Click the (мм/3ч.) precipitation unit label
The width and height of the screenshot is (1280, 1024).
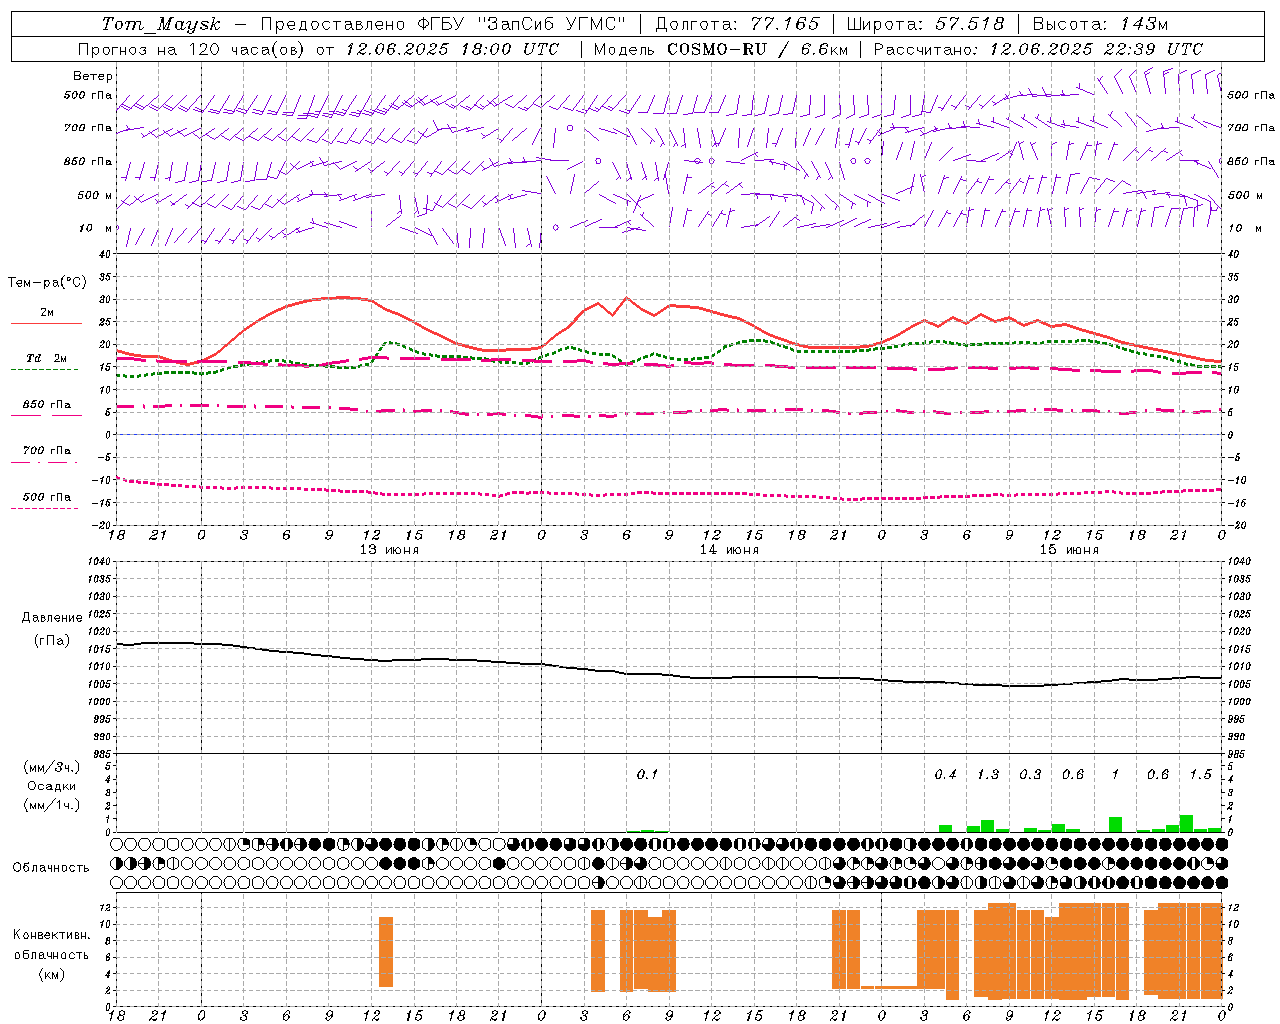click(x=52, y=768)
